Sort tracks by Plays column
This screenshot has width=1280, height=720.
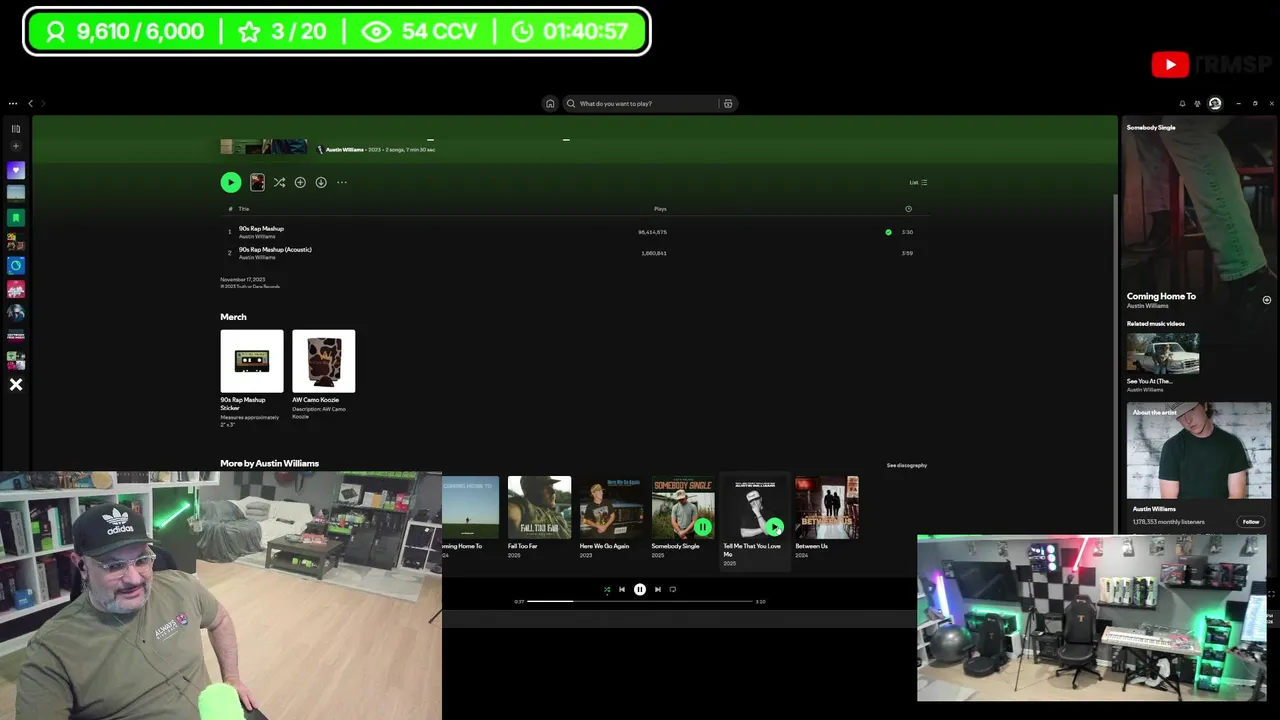(660, 209)
